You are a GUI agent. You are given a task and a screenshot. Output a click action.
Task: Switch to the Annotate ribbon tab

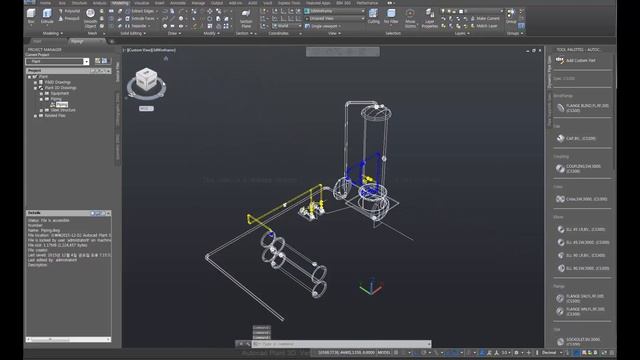(x=178, y=3)
